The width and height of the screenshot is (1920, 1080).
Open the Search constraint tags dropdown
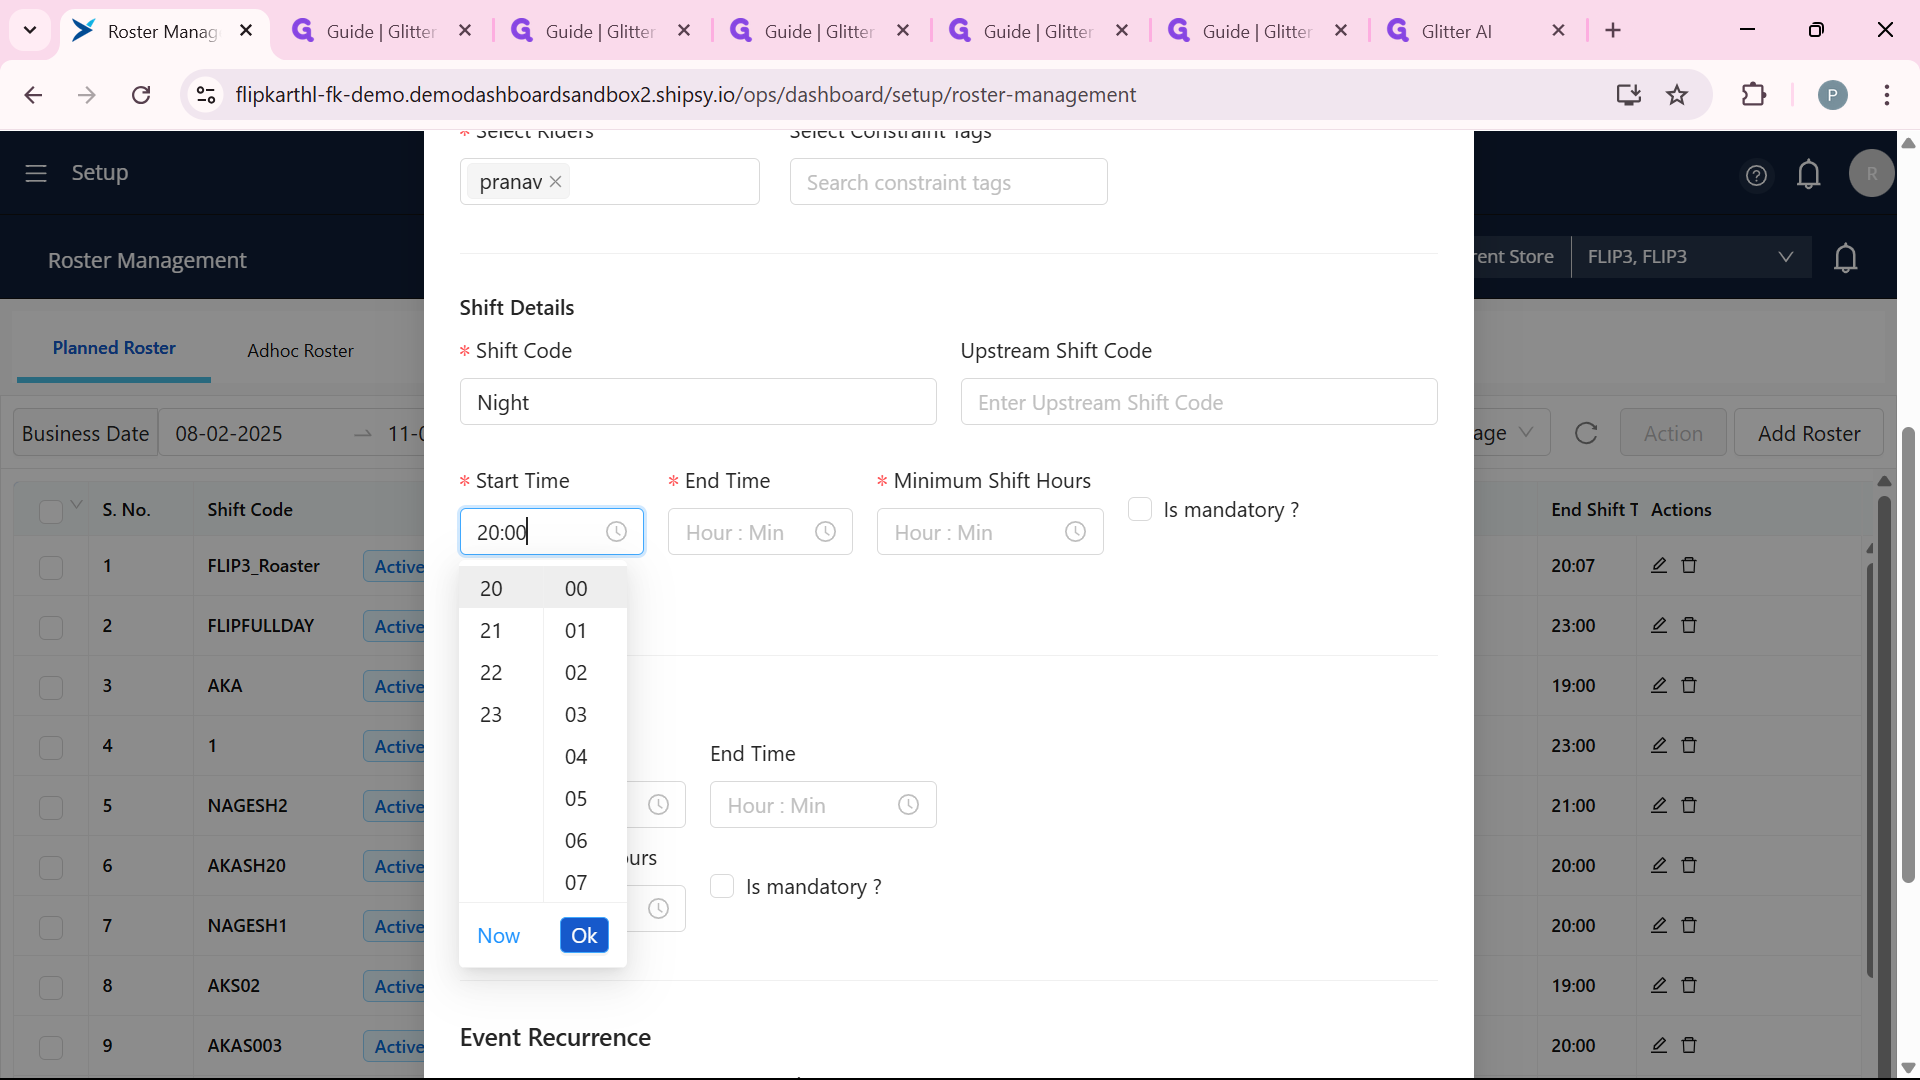pyautogui.click(x=948, y=182)
